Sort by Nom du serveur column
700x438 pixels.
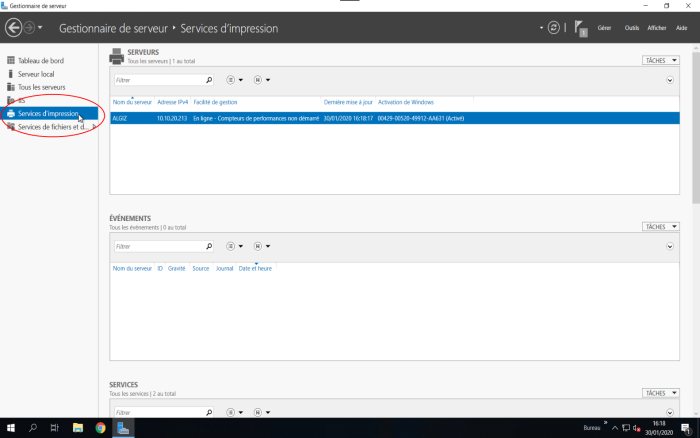coord(132,102)
